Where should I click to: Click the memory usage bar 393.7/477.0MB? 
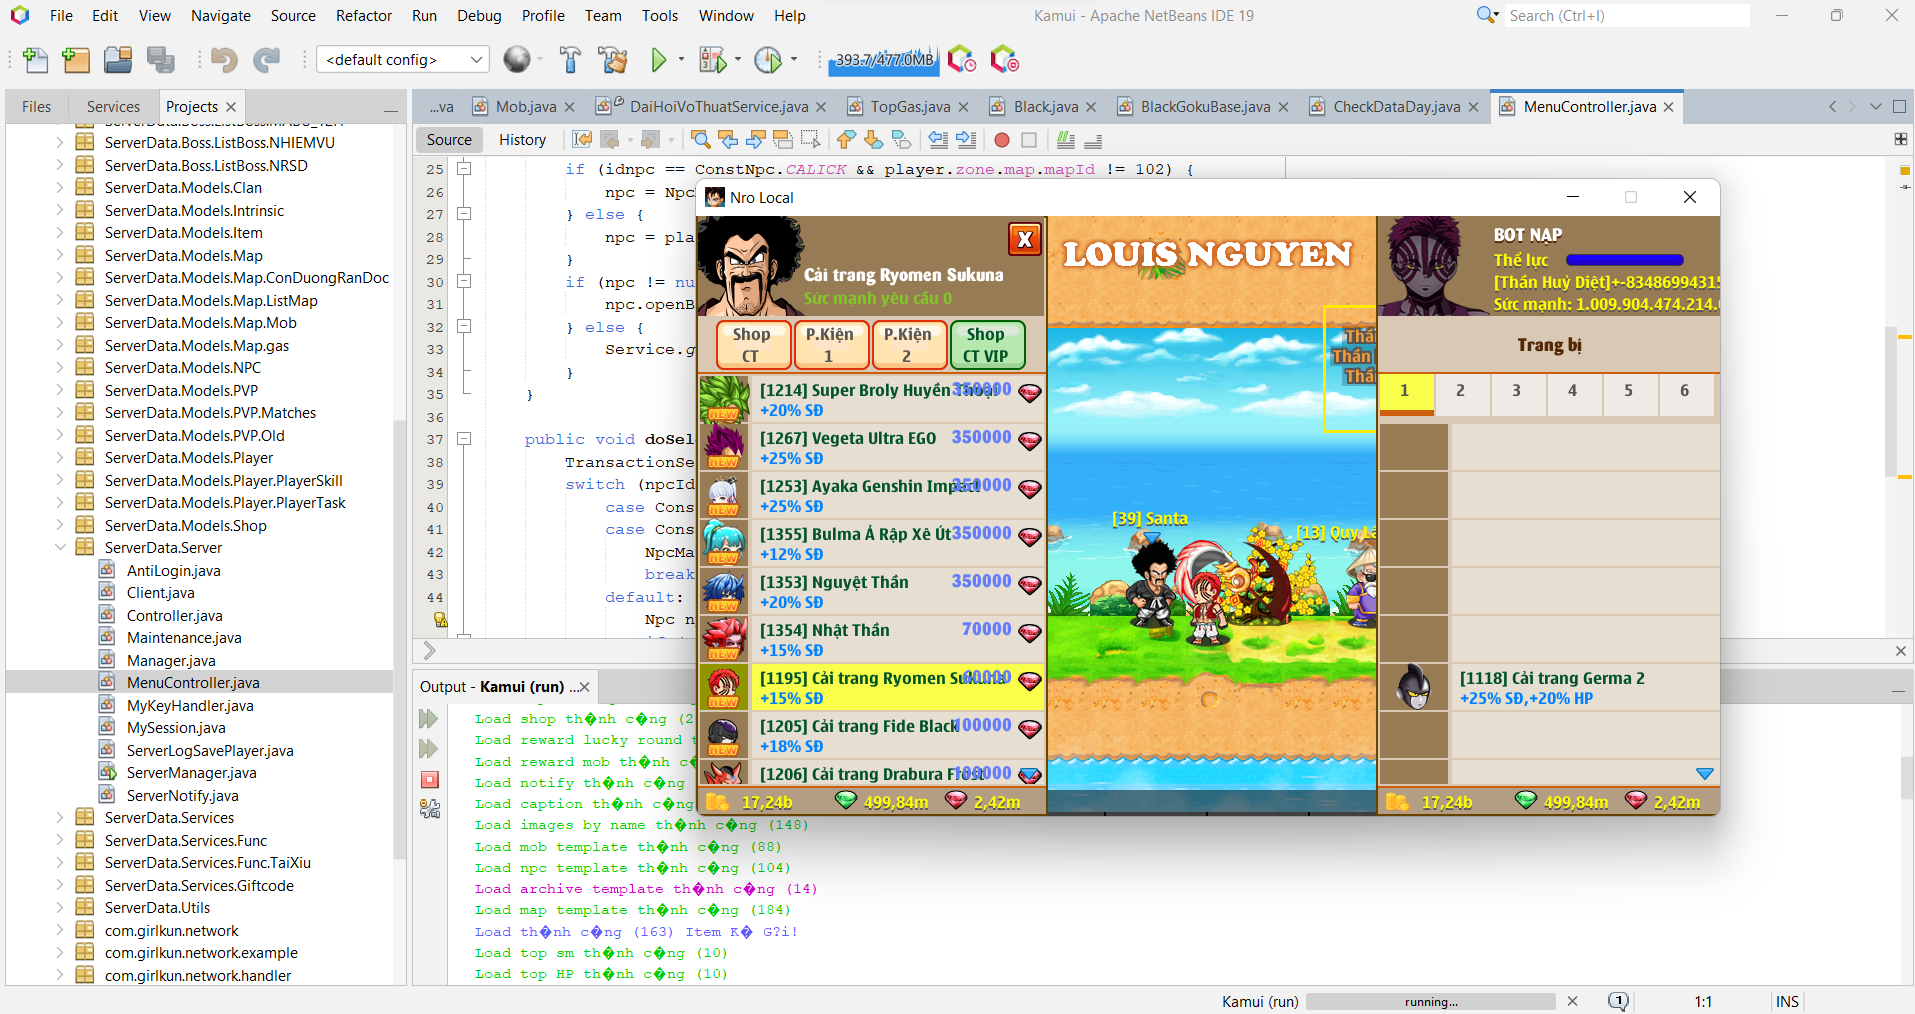[x=883, y=60]
